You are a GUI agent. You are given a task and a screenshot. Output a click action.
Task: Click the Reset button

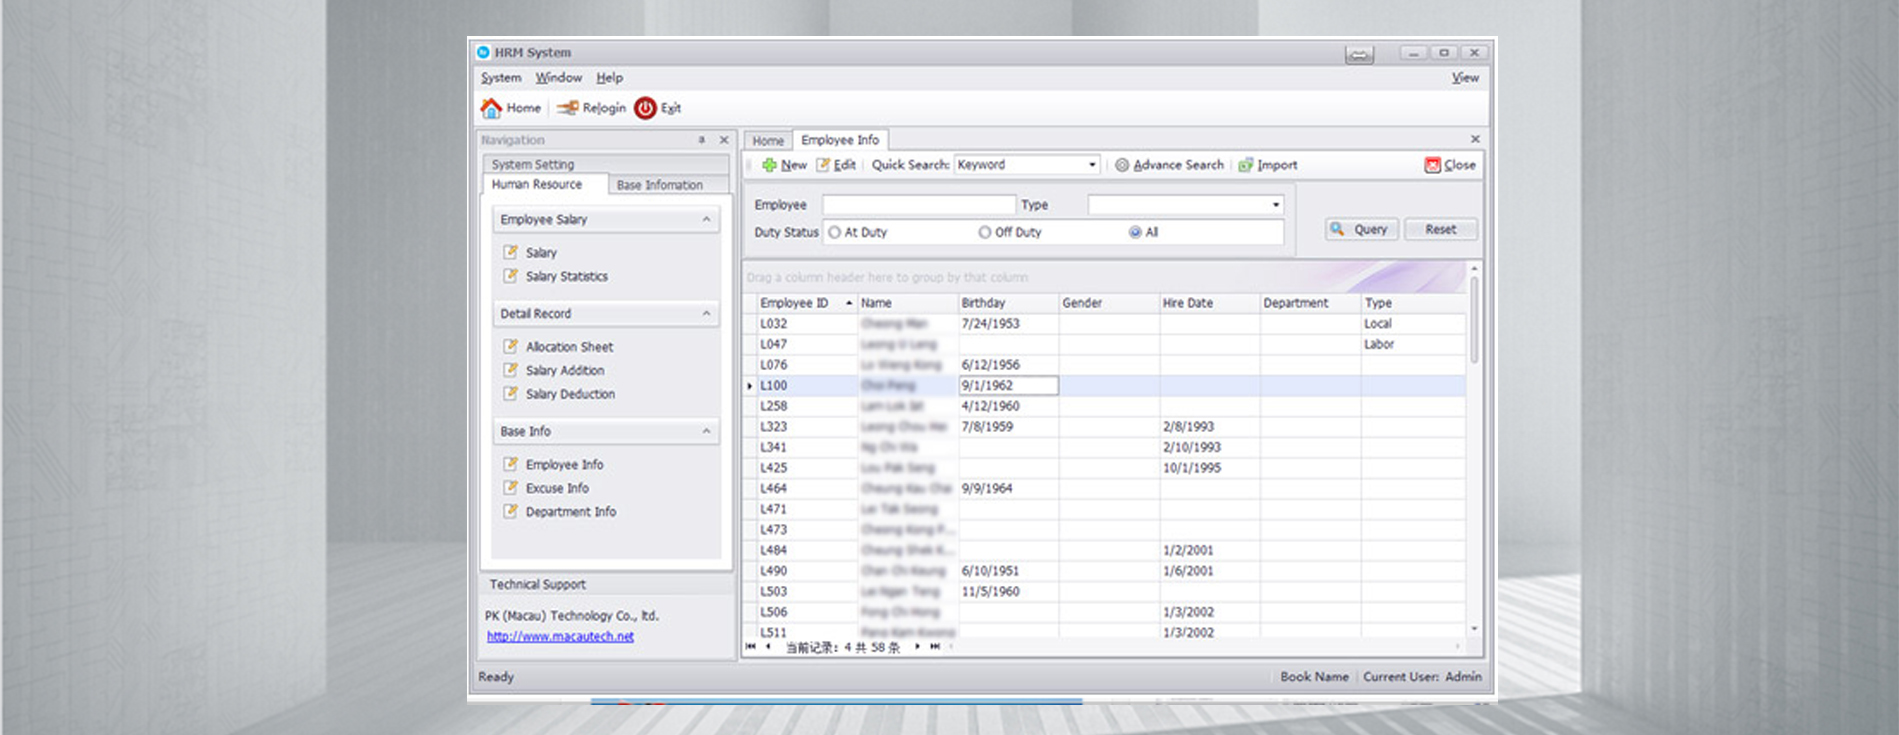pos(1440,229)
